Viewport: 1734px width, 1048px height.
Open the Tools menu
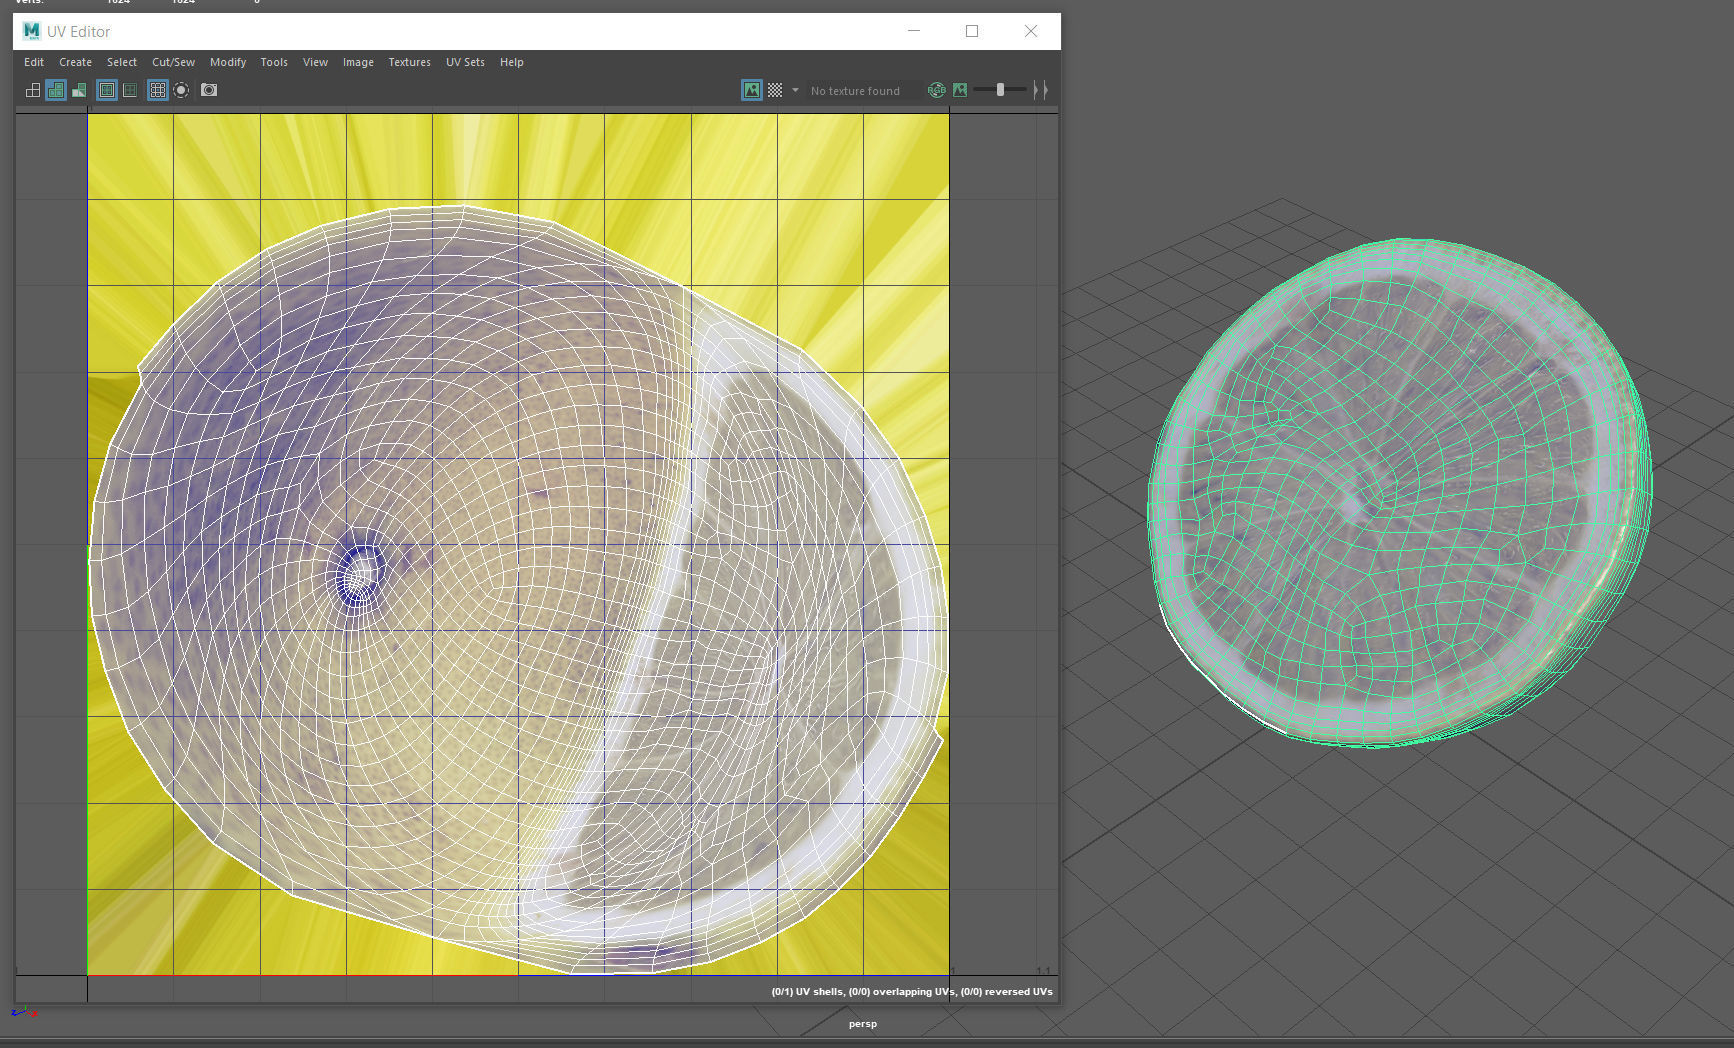point(274,62)
